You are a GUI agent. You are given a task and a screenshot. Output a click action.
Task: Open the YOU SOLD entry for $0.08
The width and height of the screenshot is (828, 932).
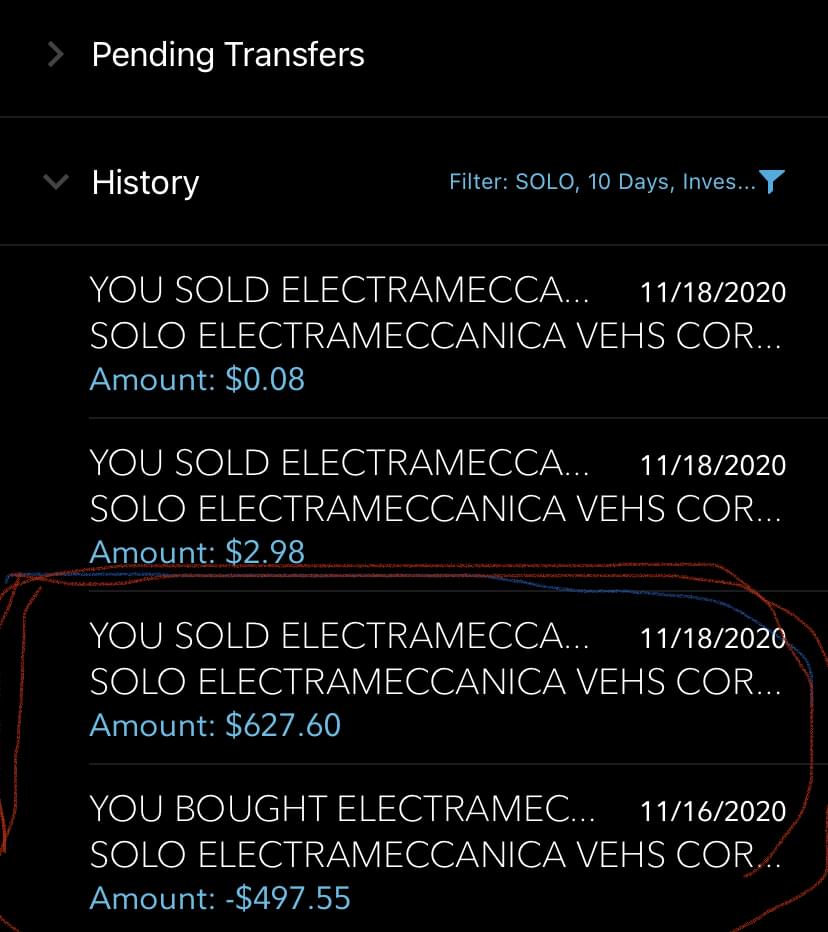[x=340, y=291]
